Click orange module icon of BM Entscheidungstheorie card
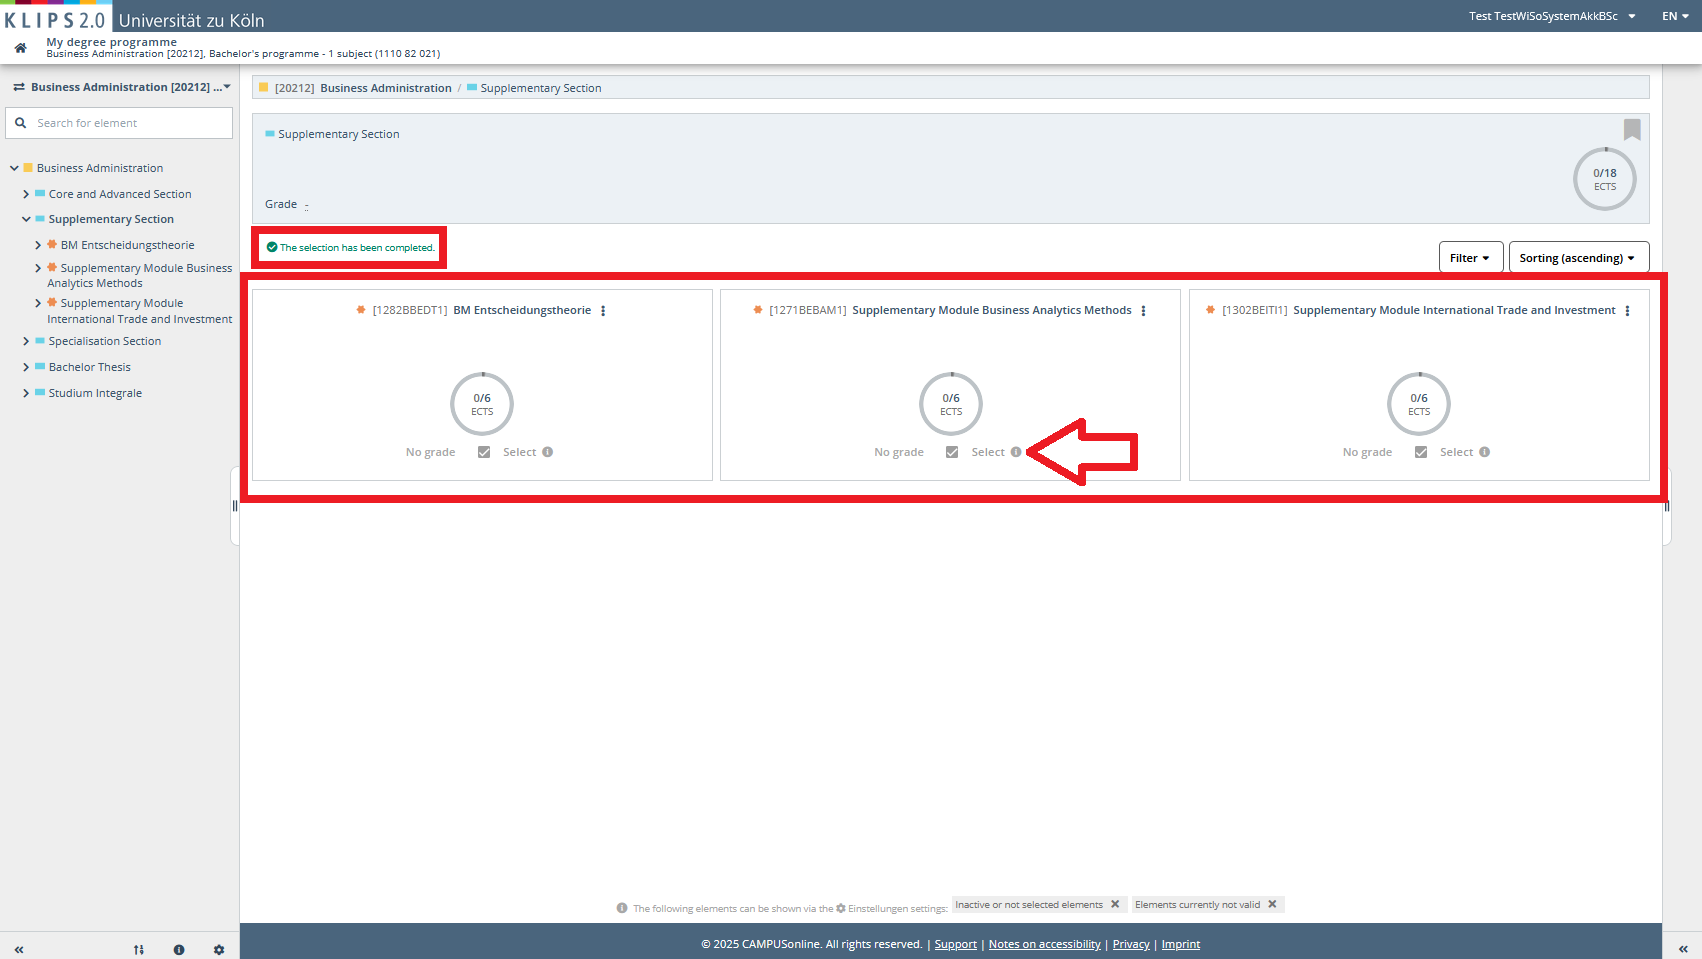 point(361,310)
